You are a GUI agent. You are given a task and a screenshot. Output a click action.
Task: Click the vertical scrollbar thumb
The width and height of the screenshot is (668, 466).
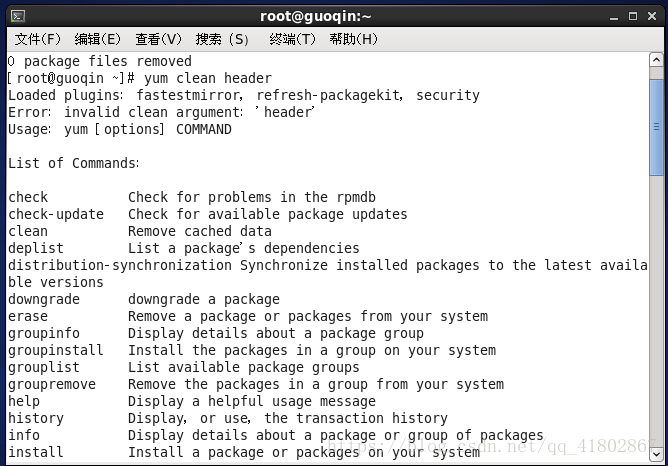pyautogui.click(x=656, y=127)
